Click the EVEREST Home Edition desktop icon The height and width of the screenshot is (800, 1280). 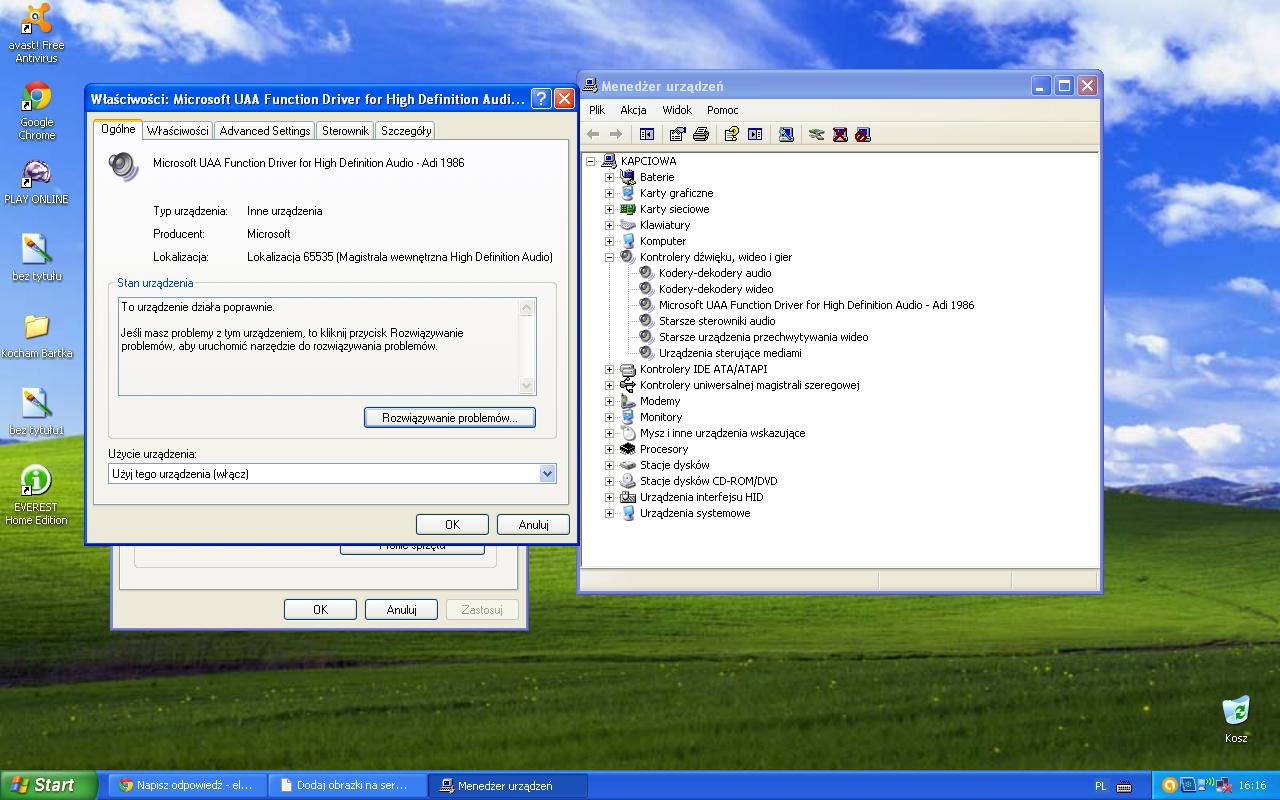(x=36, y=495)
